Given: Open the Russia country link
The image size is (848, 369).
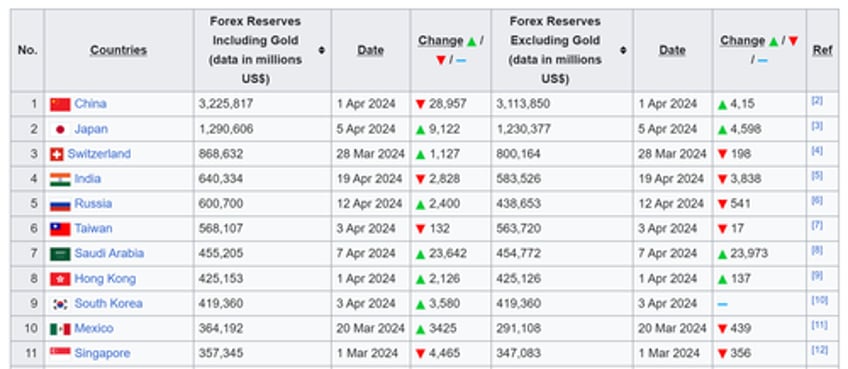Looking at the screenshot, I should [x=93, y=203].
